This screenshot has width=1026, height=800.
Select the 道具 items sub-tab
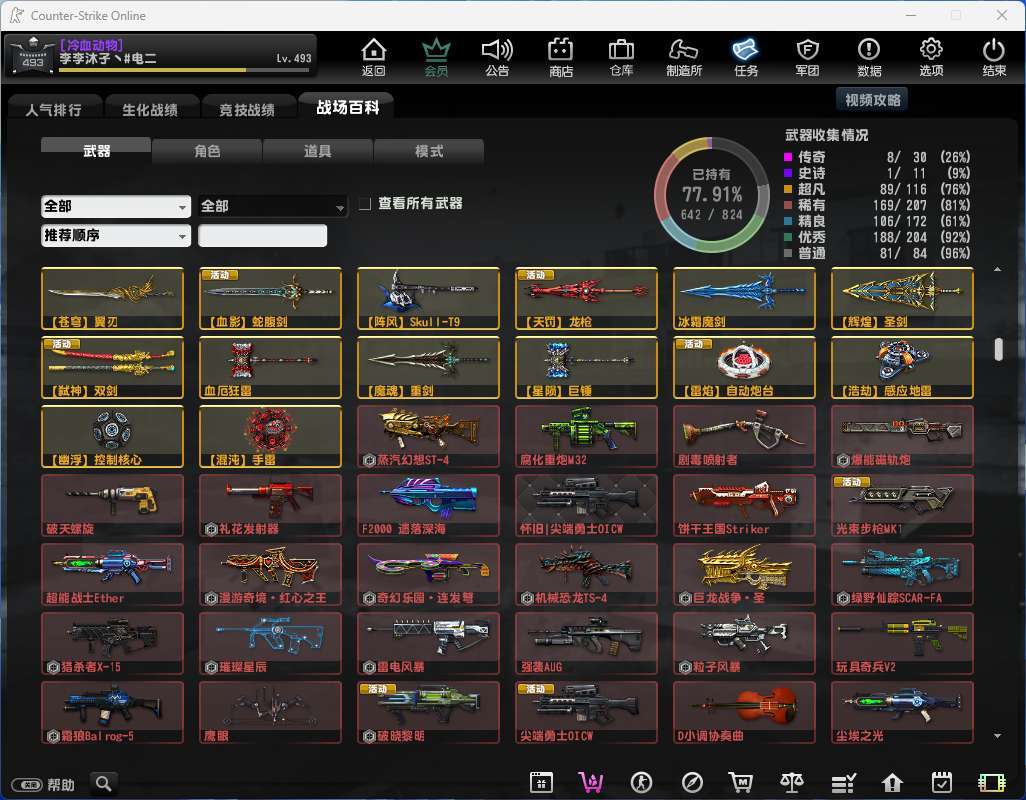point(317,151)
